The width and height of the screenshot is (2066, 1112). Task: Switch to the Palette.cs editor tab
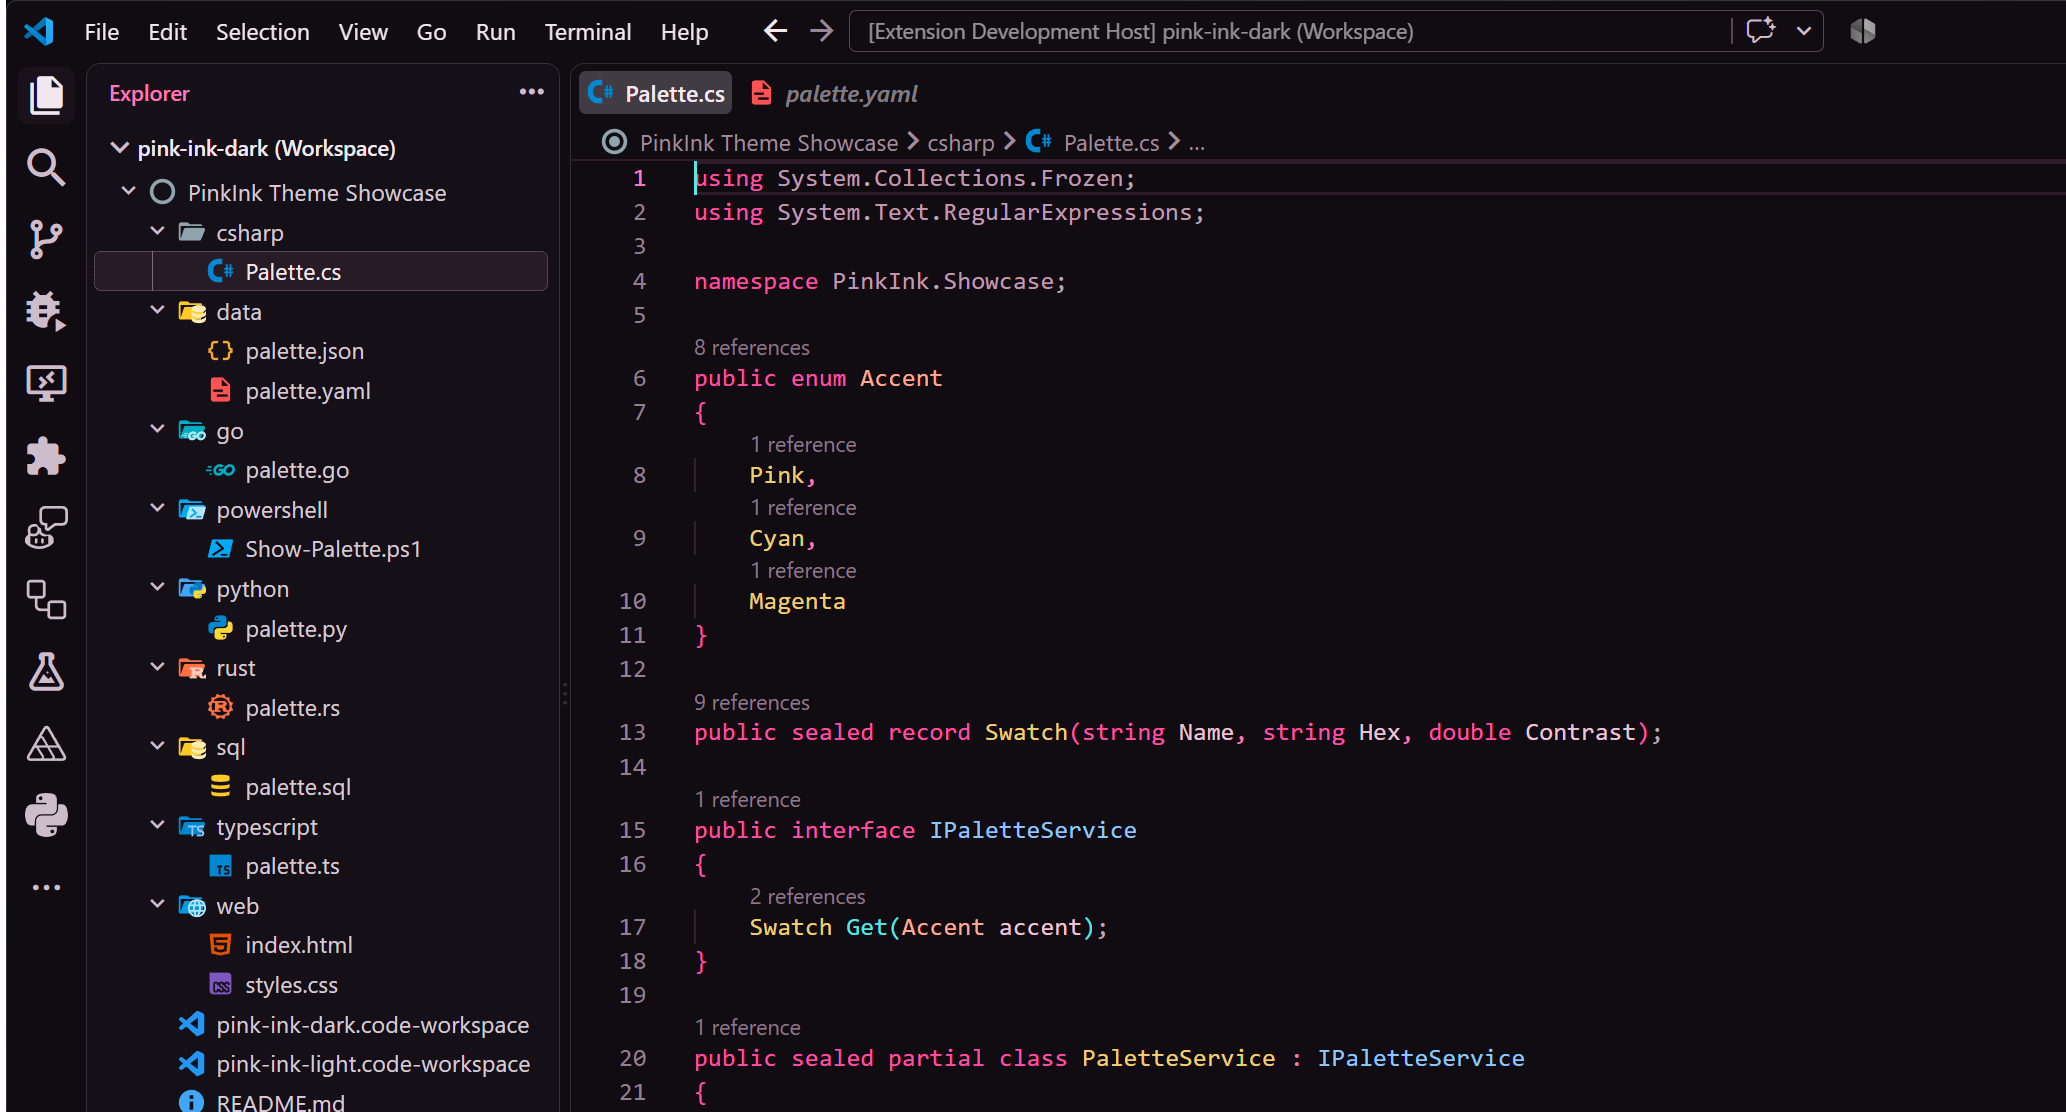point(656,93)
